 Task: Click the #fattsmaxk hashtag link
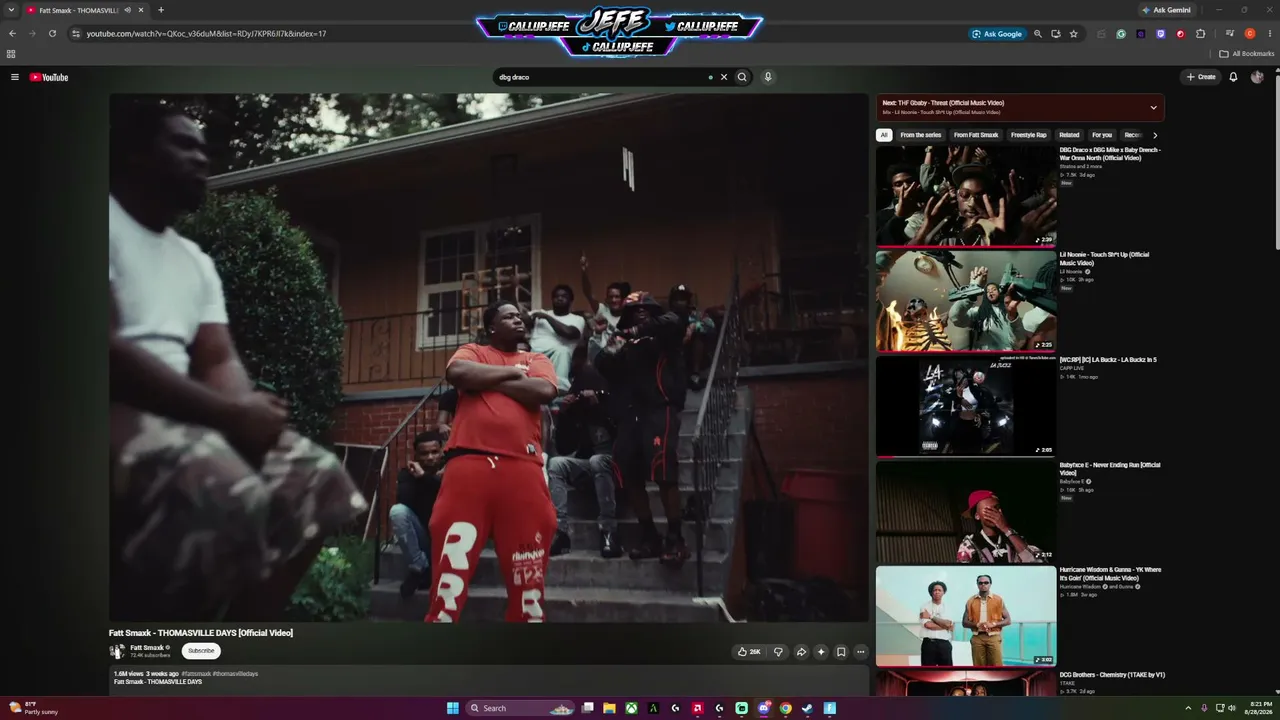point(196,674)
